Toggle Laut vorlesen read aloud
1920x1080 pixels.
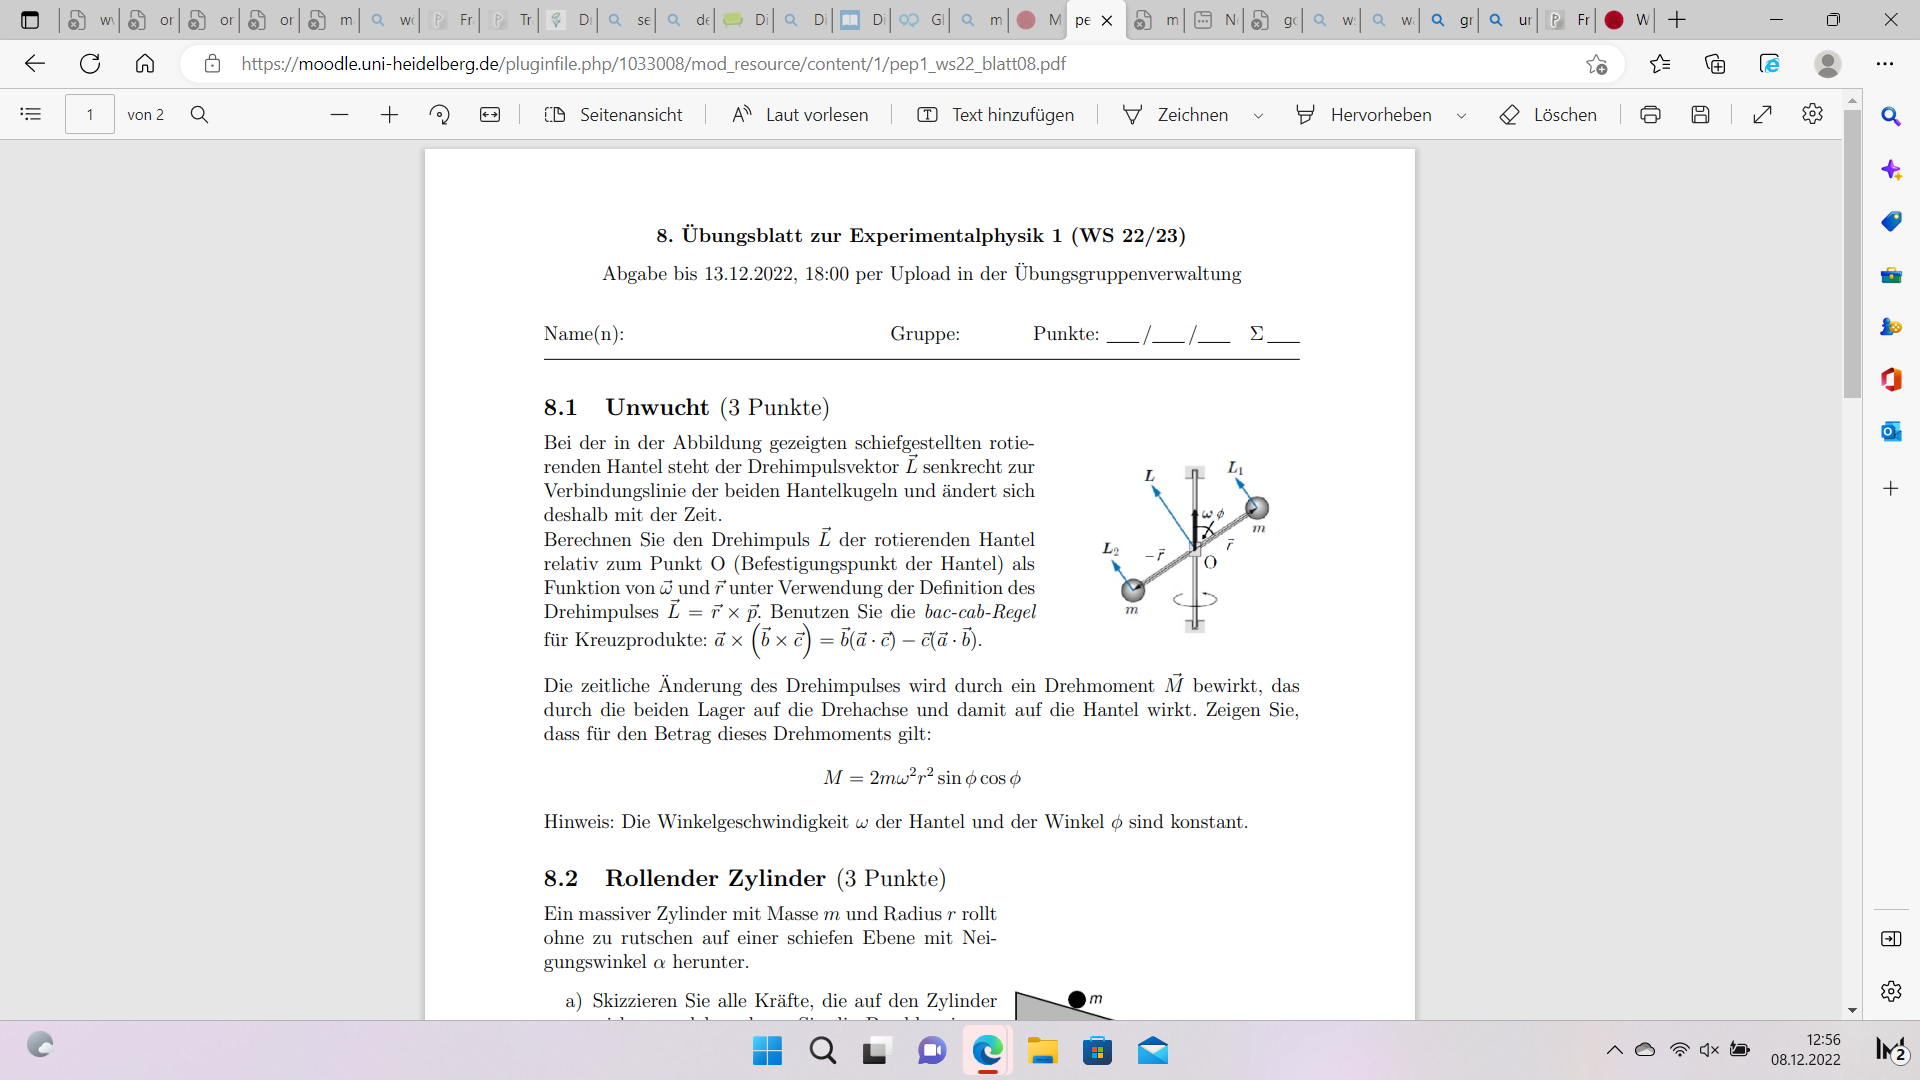(x=800, y=115)
